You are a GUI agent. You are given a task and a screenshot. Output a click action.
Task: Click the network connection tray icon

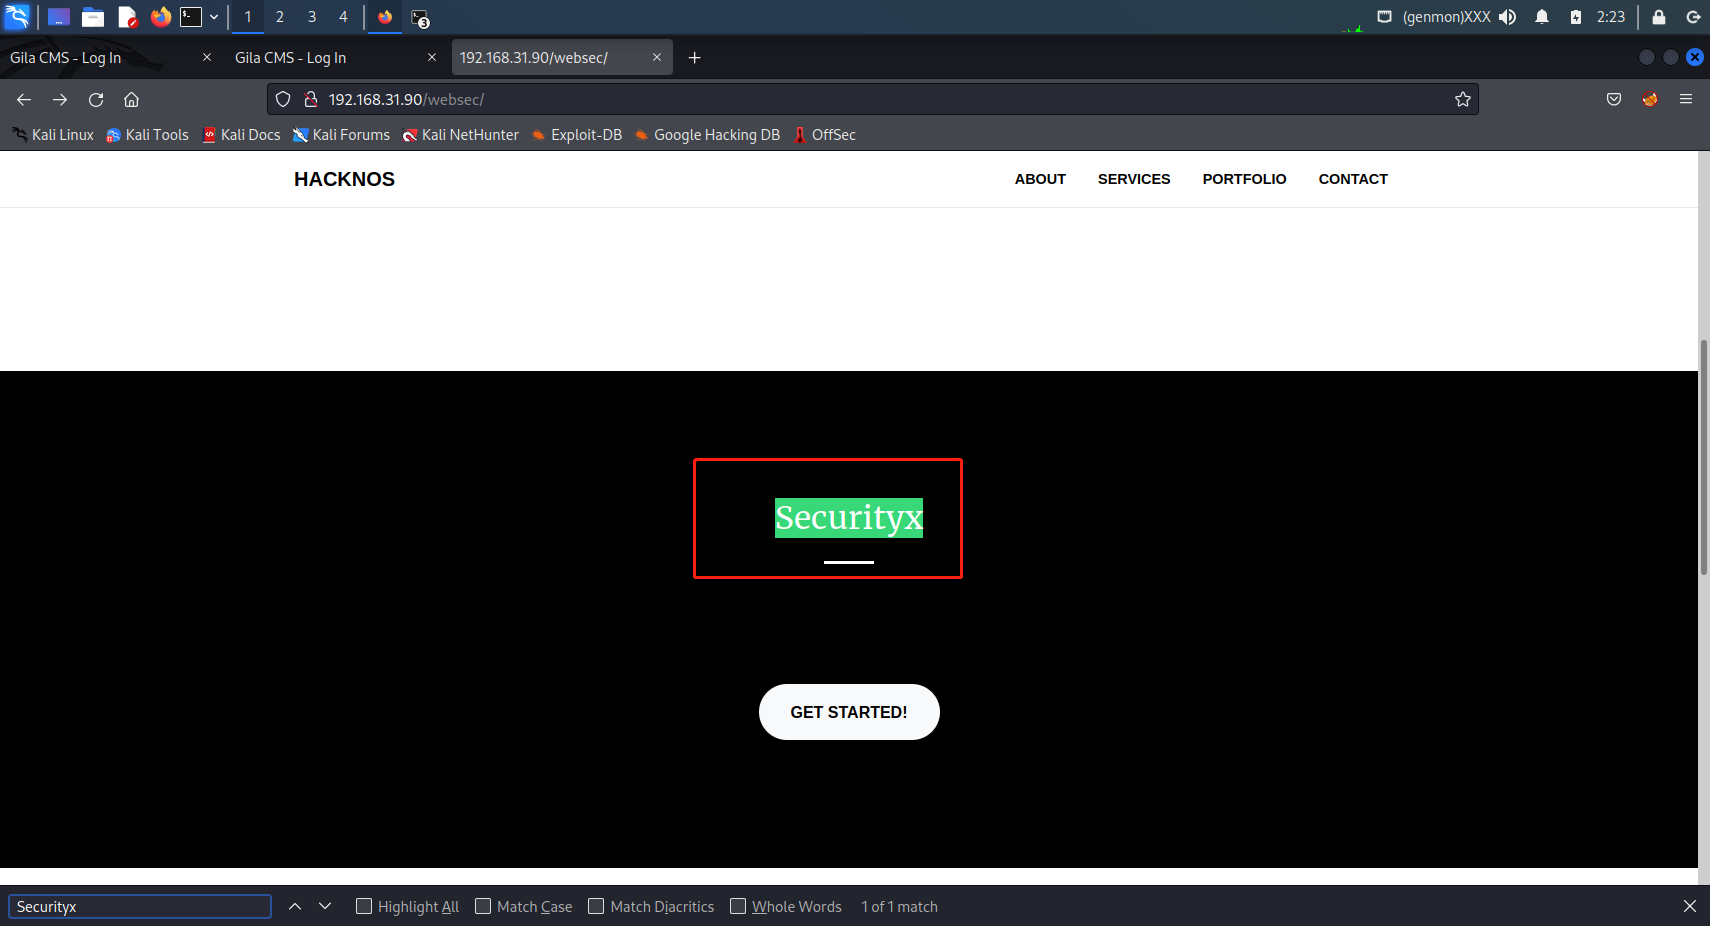point(1384,17)
